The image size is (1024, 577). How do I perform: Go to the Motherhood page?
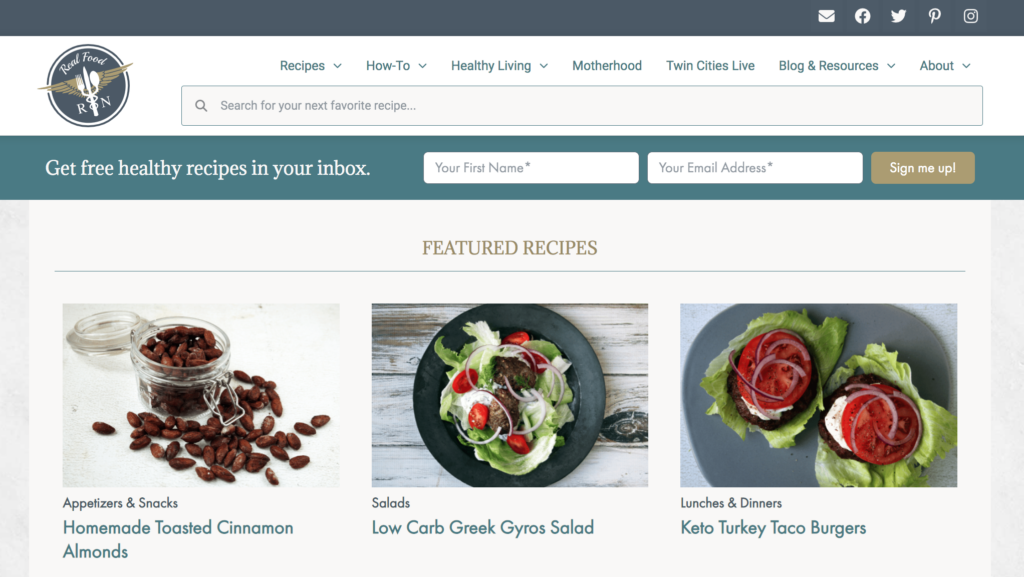pyautogui.click(x=607, y=66)
